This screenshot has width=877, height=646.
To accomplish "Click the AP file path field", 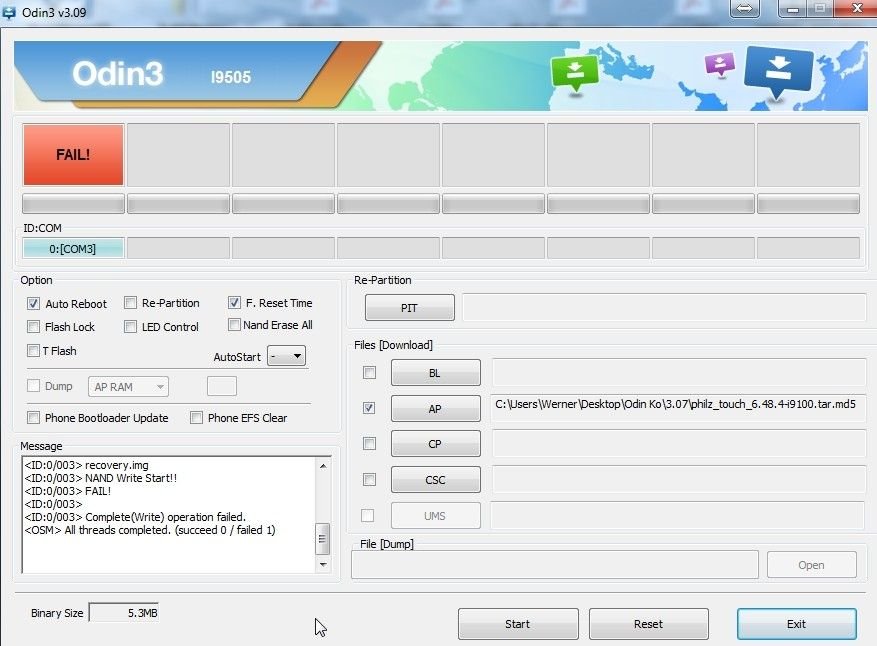I will click(678, 408).
